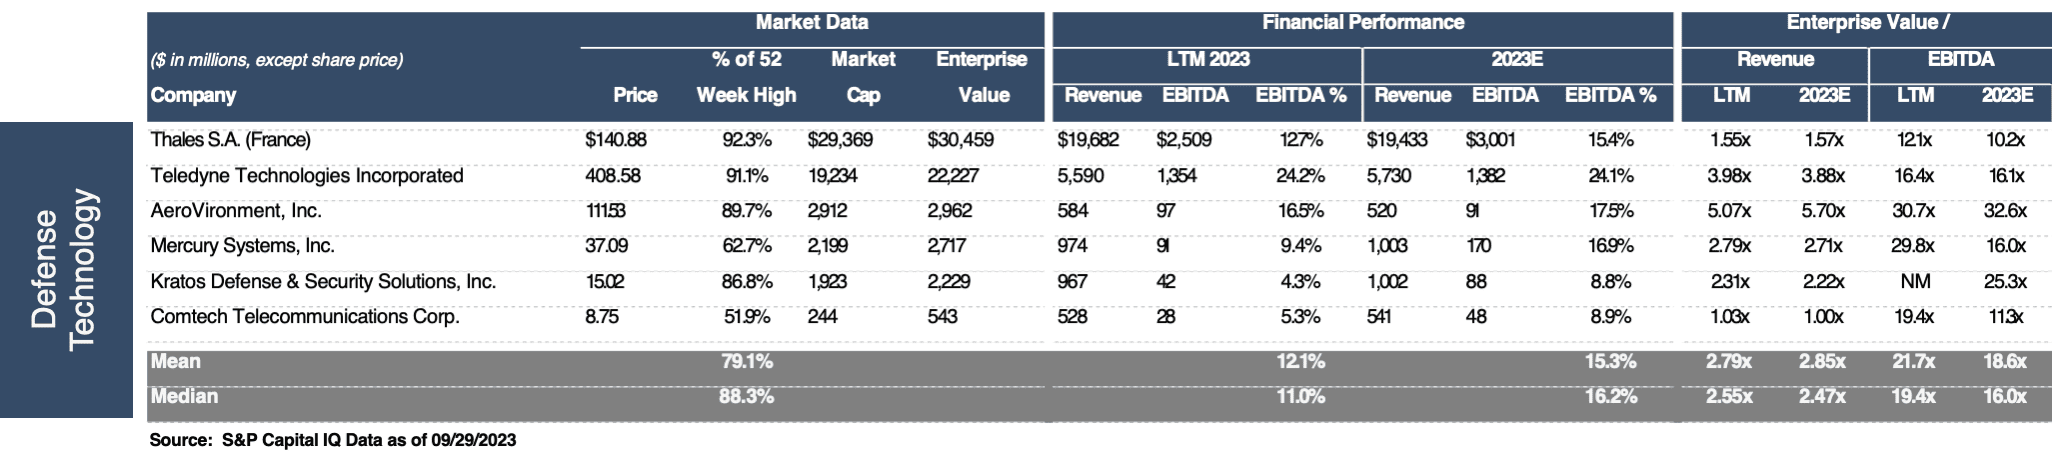Screen dimensions: 2052x468
Task: Click Comtech market cap 244
Action: coord(823,317)
